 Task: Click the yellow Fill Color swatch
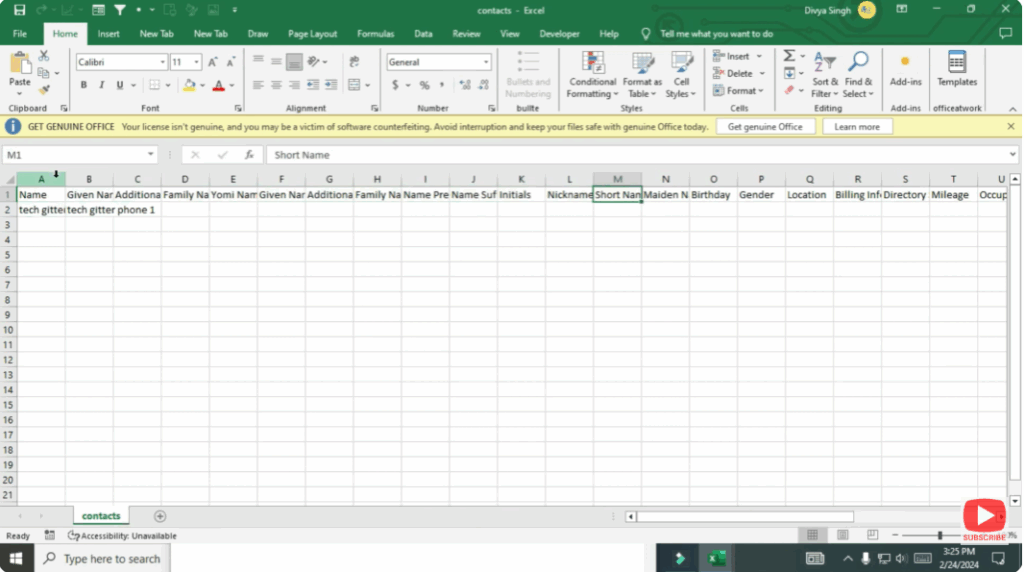189,85
